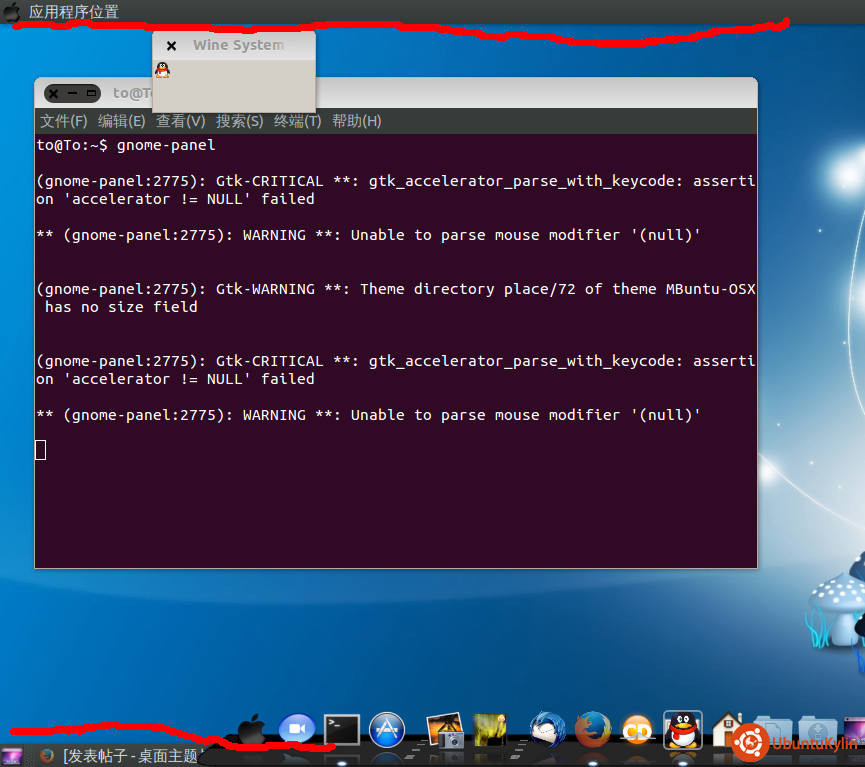This screenshot has height=767, width=865.
Task: Open the 帮助(H) terminal menu
Action: [x=356, y=121]
